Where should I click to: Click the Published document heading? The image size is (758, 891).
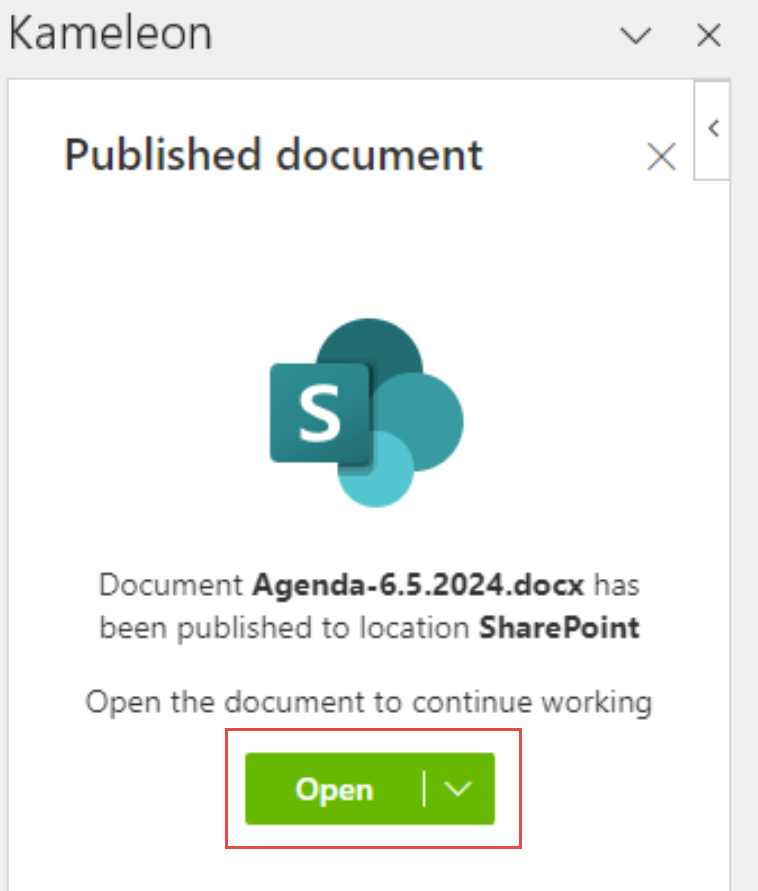pyautogui.click(x=273, y=155)
